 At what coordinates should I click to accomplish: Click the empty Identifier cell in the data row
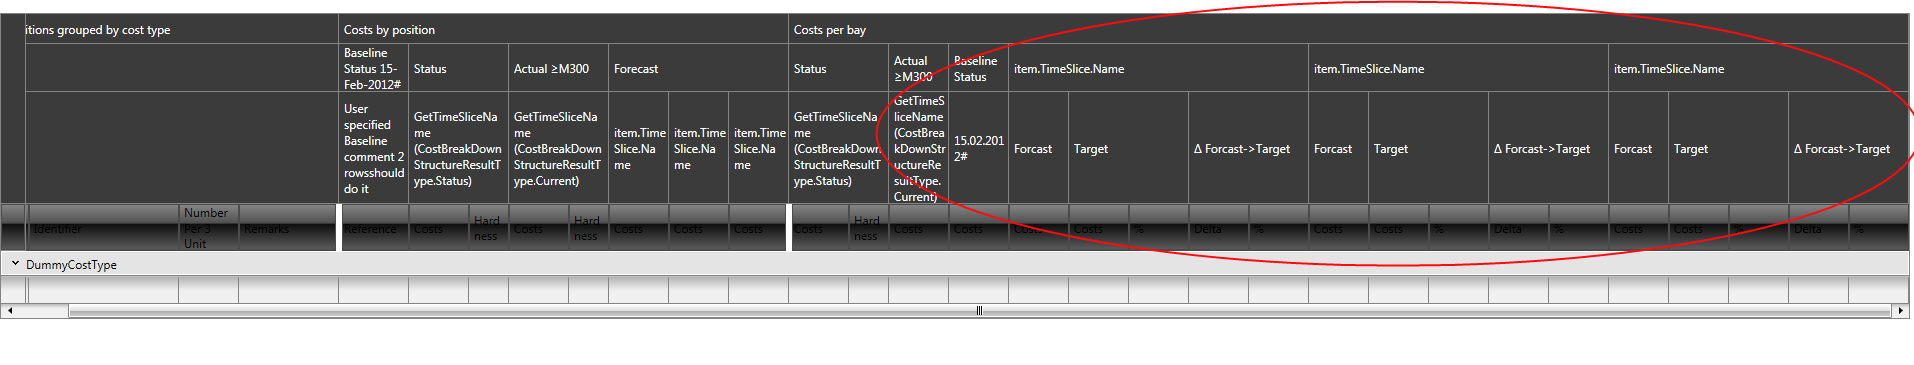coord(104,290)
